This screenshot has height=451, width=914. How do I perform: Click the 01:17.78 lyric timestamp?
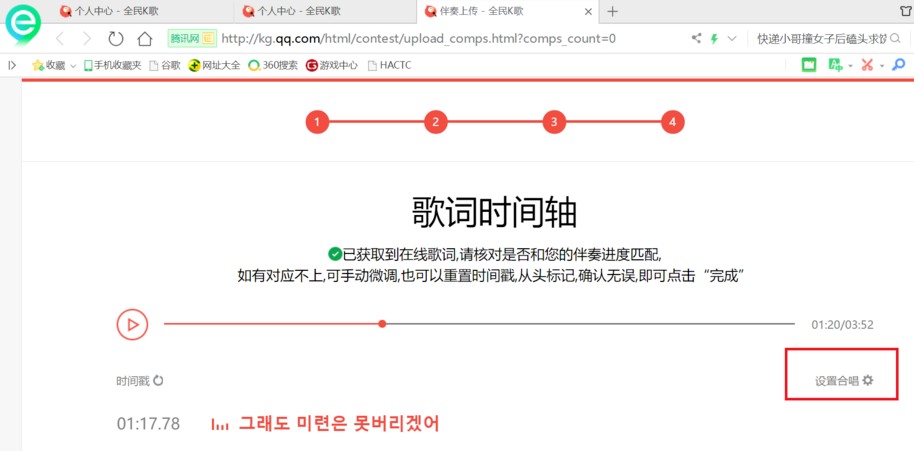(x=148, y=424)
